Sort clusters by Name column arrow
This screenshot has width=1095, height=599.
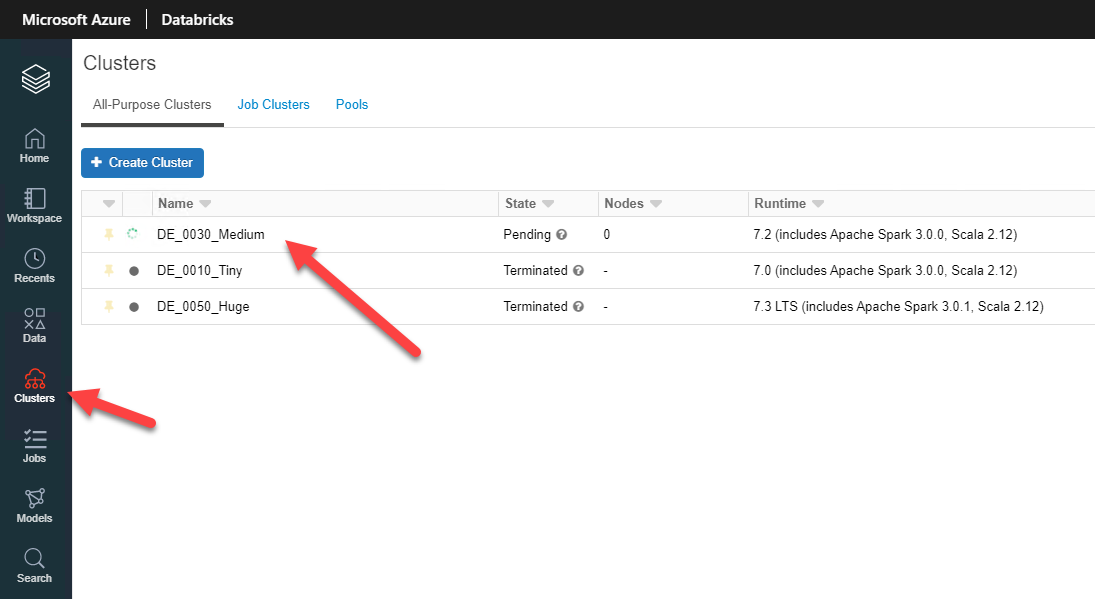coord(206,204)
